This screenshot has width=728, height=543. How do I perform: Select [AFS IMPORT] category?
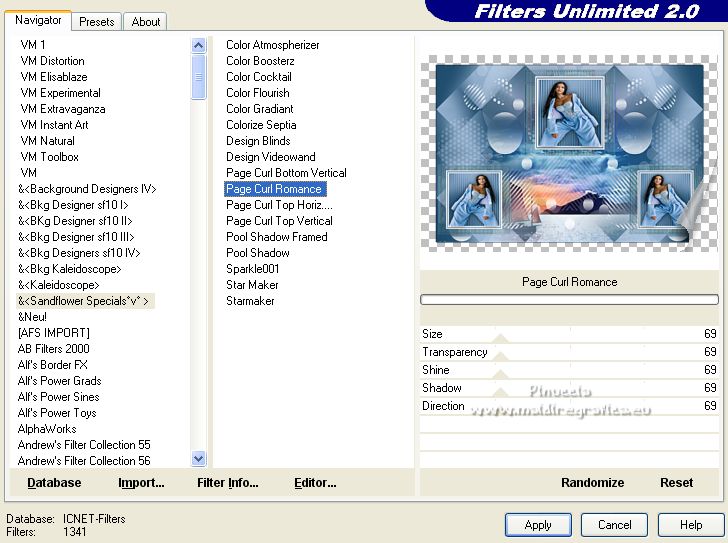[53, 333]
